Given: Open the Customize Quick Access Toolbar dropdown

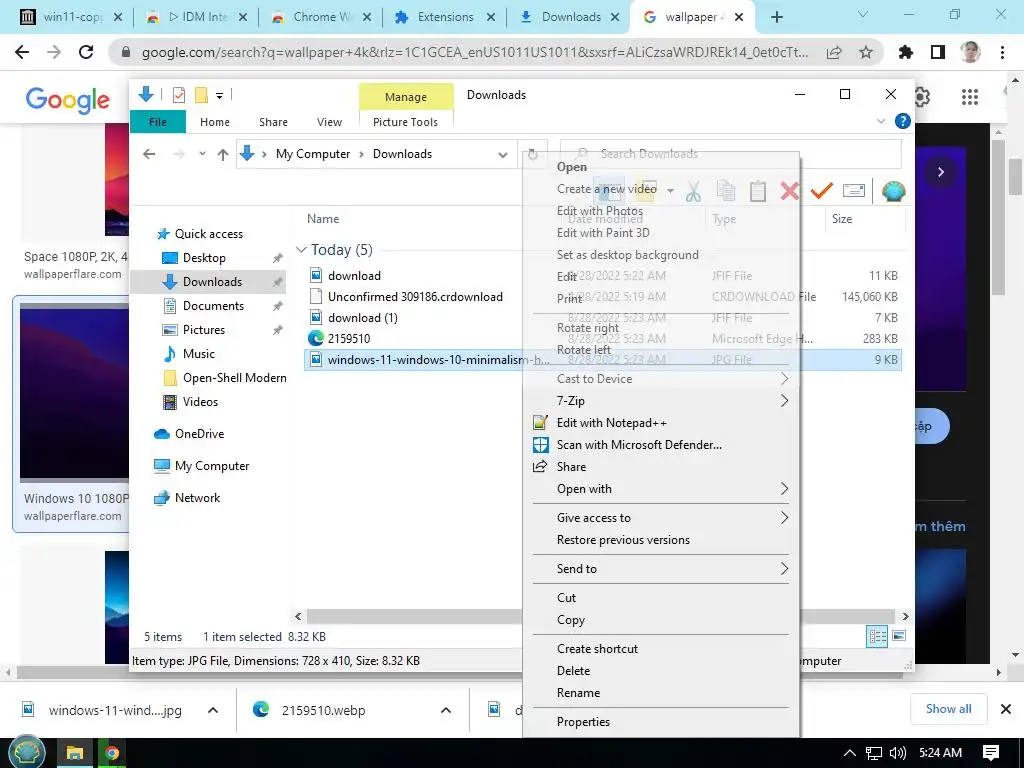Looking at the screenshot, I should tap(219, 96).
